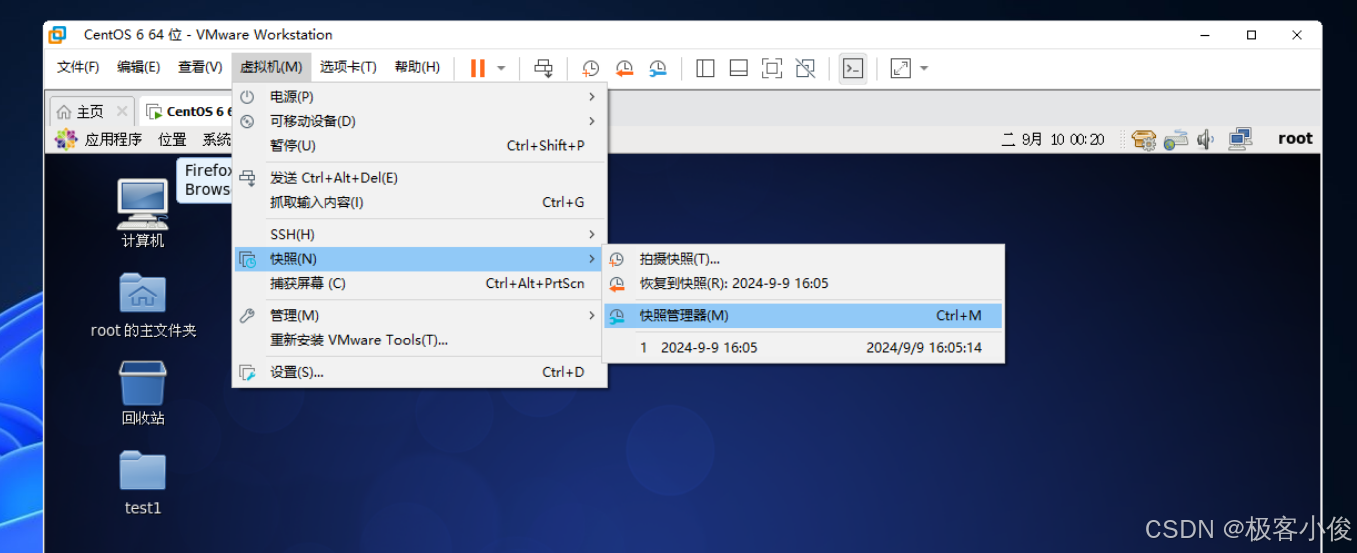
Task: Toggle the thumbnail bar toolbar icon
Action: (x=739, y=68)
